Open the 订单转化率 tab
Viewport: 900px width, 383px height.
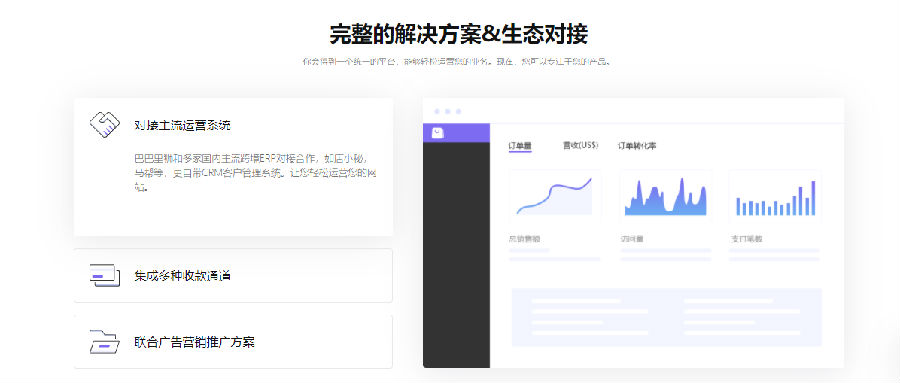[637, 146]
